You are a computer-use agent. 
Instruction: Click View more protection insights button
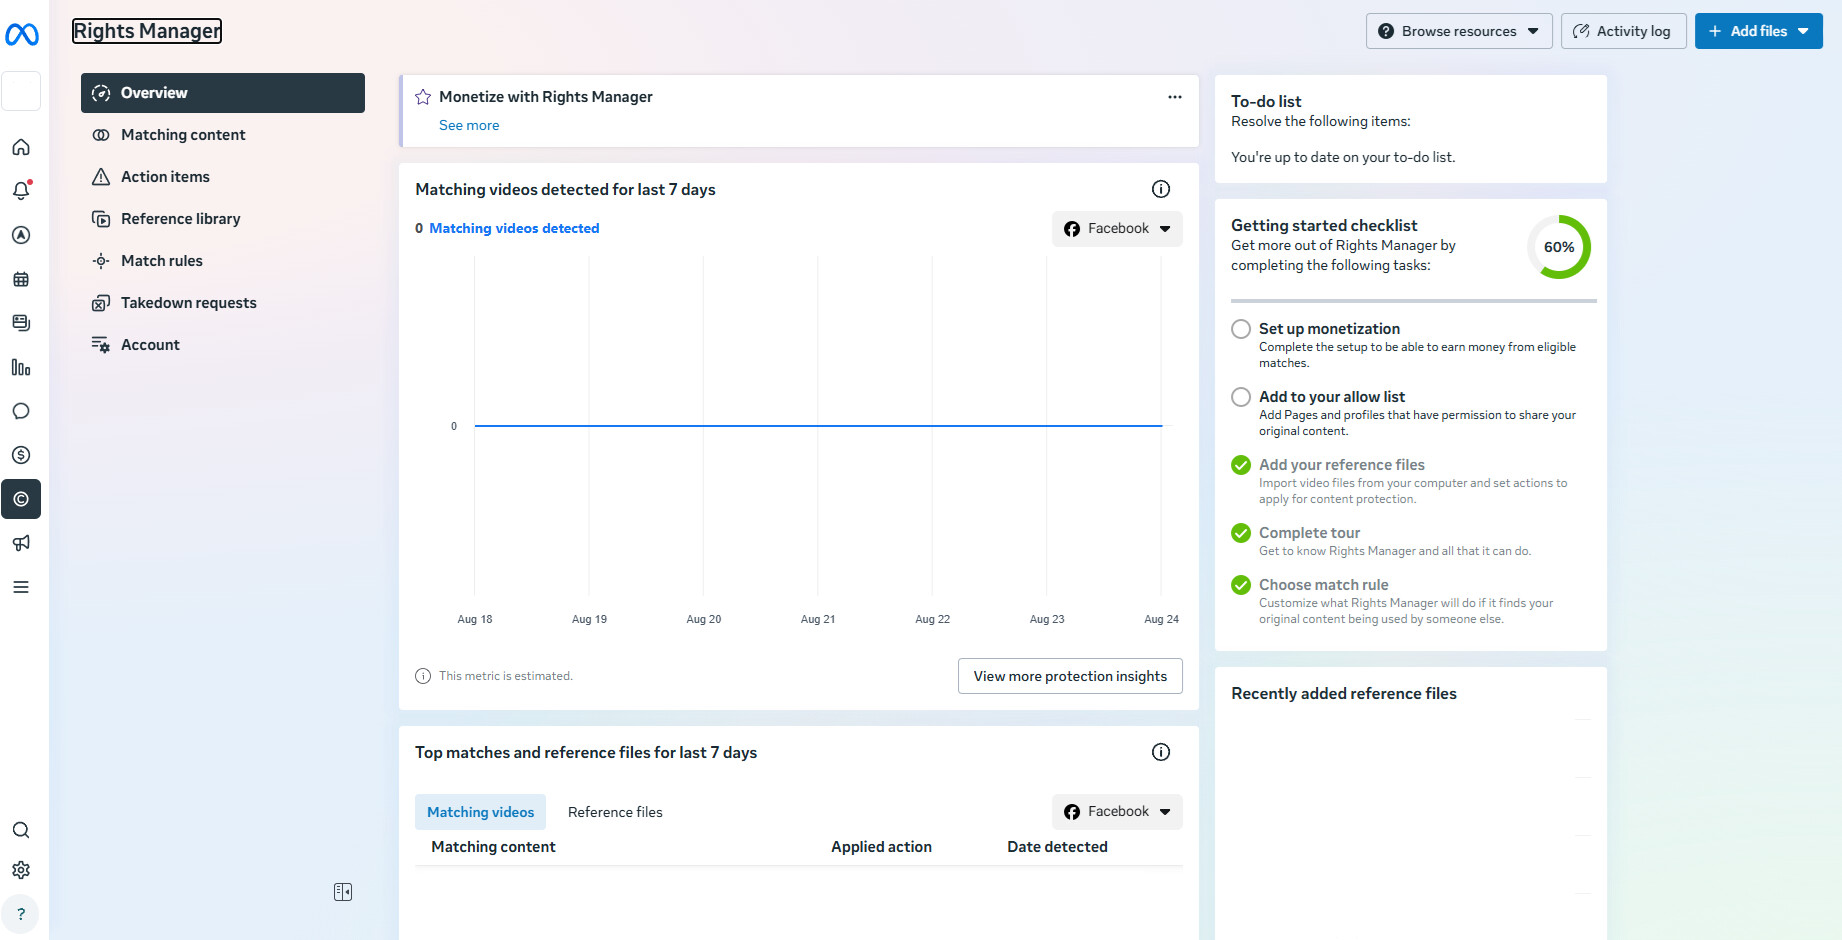pyautogui.click(x=1070, y=676)
